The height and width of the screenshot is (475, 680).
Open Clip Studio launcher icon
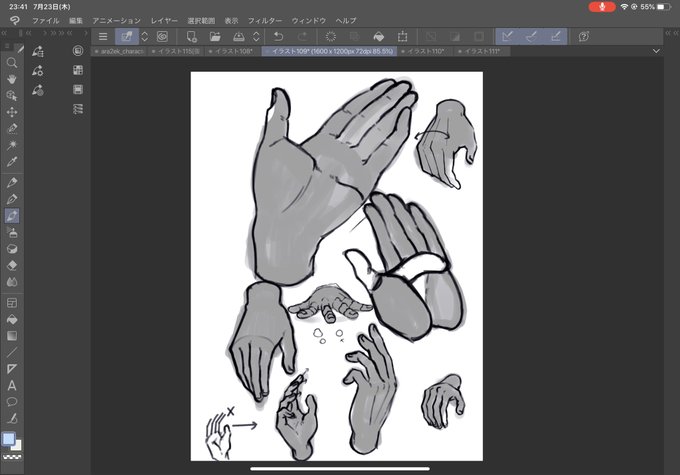tap(162, 37)
